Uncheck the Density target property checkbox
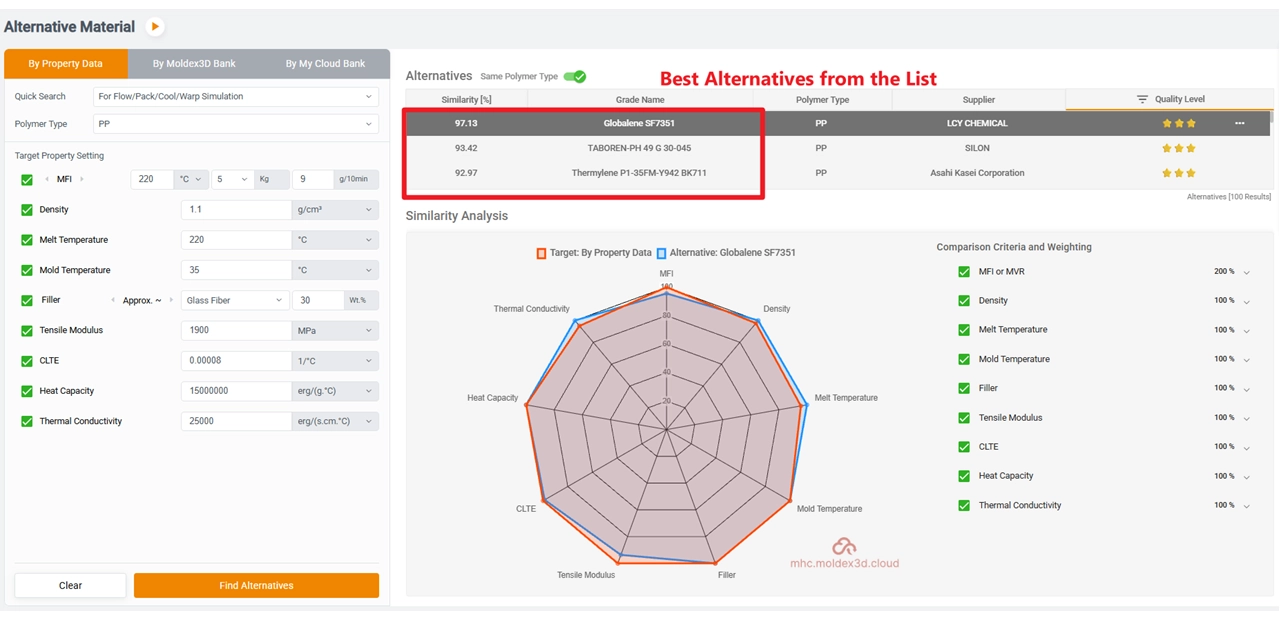The height and width of the screenshot is (620, 1280). [x=27, y=210]
